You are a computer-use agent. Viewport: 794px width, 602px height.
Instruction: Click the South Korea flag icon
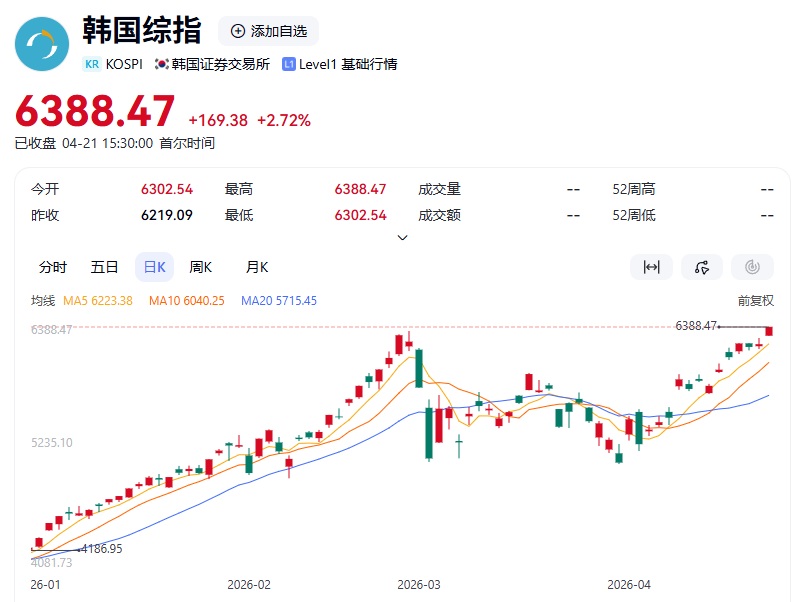click(161, 64)
